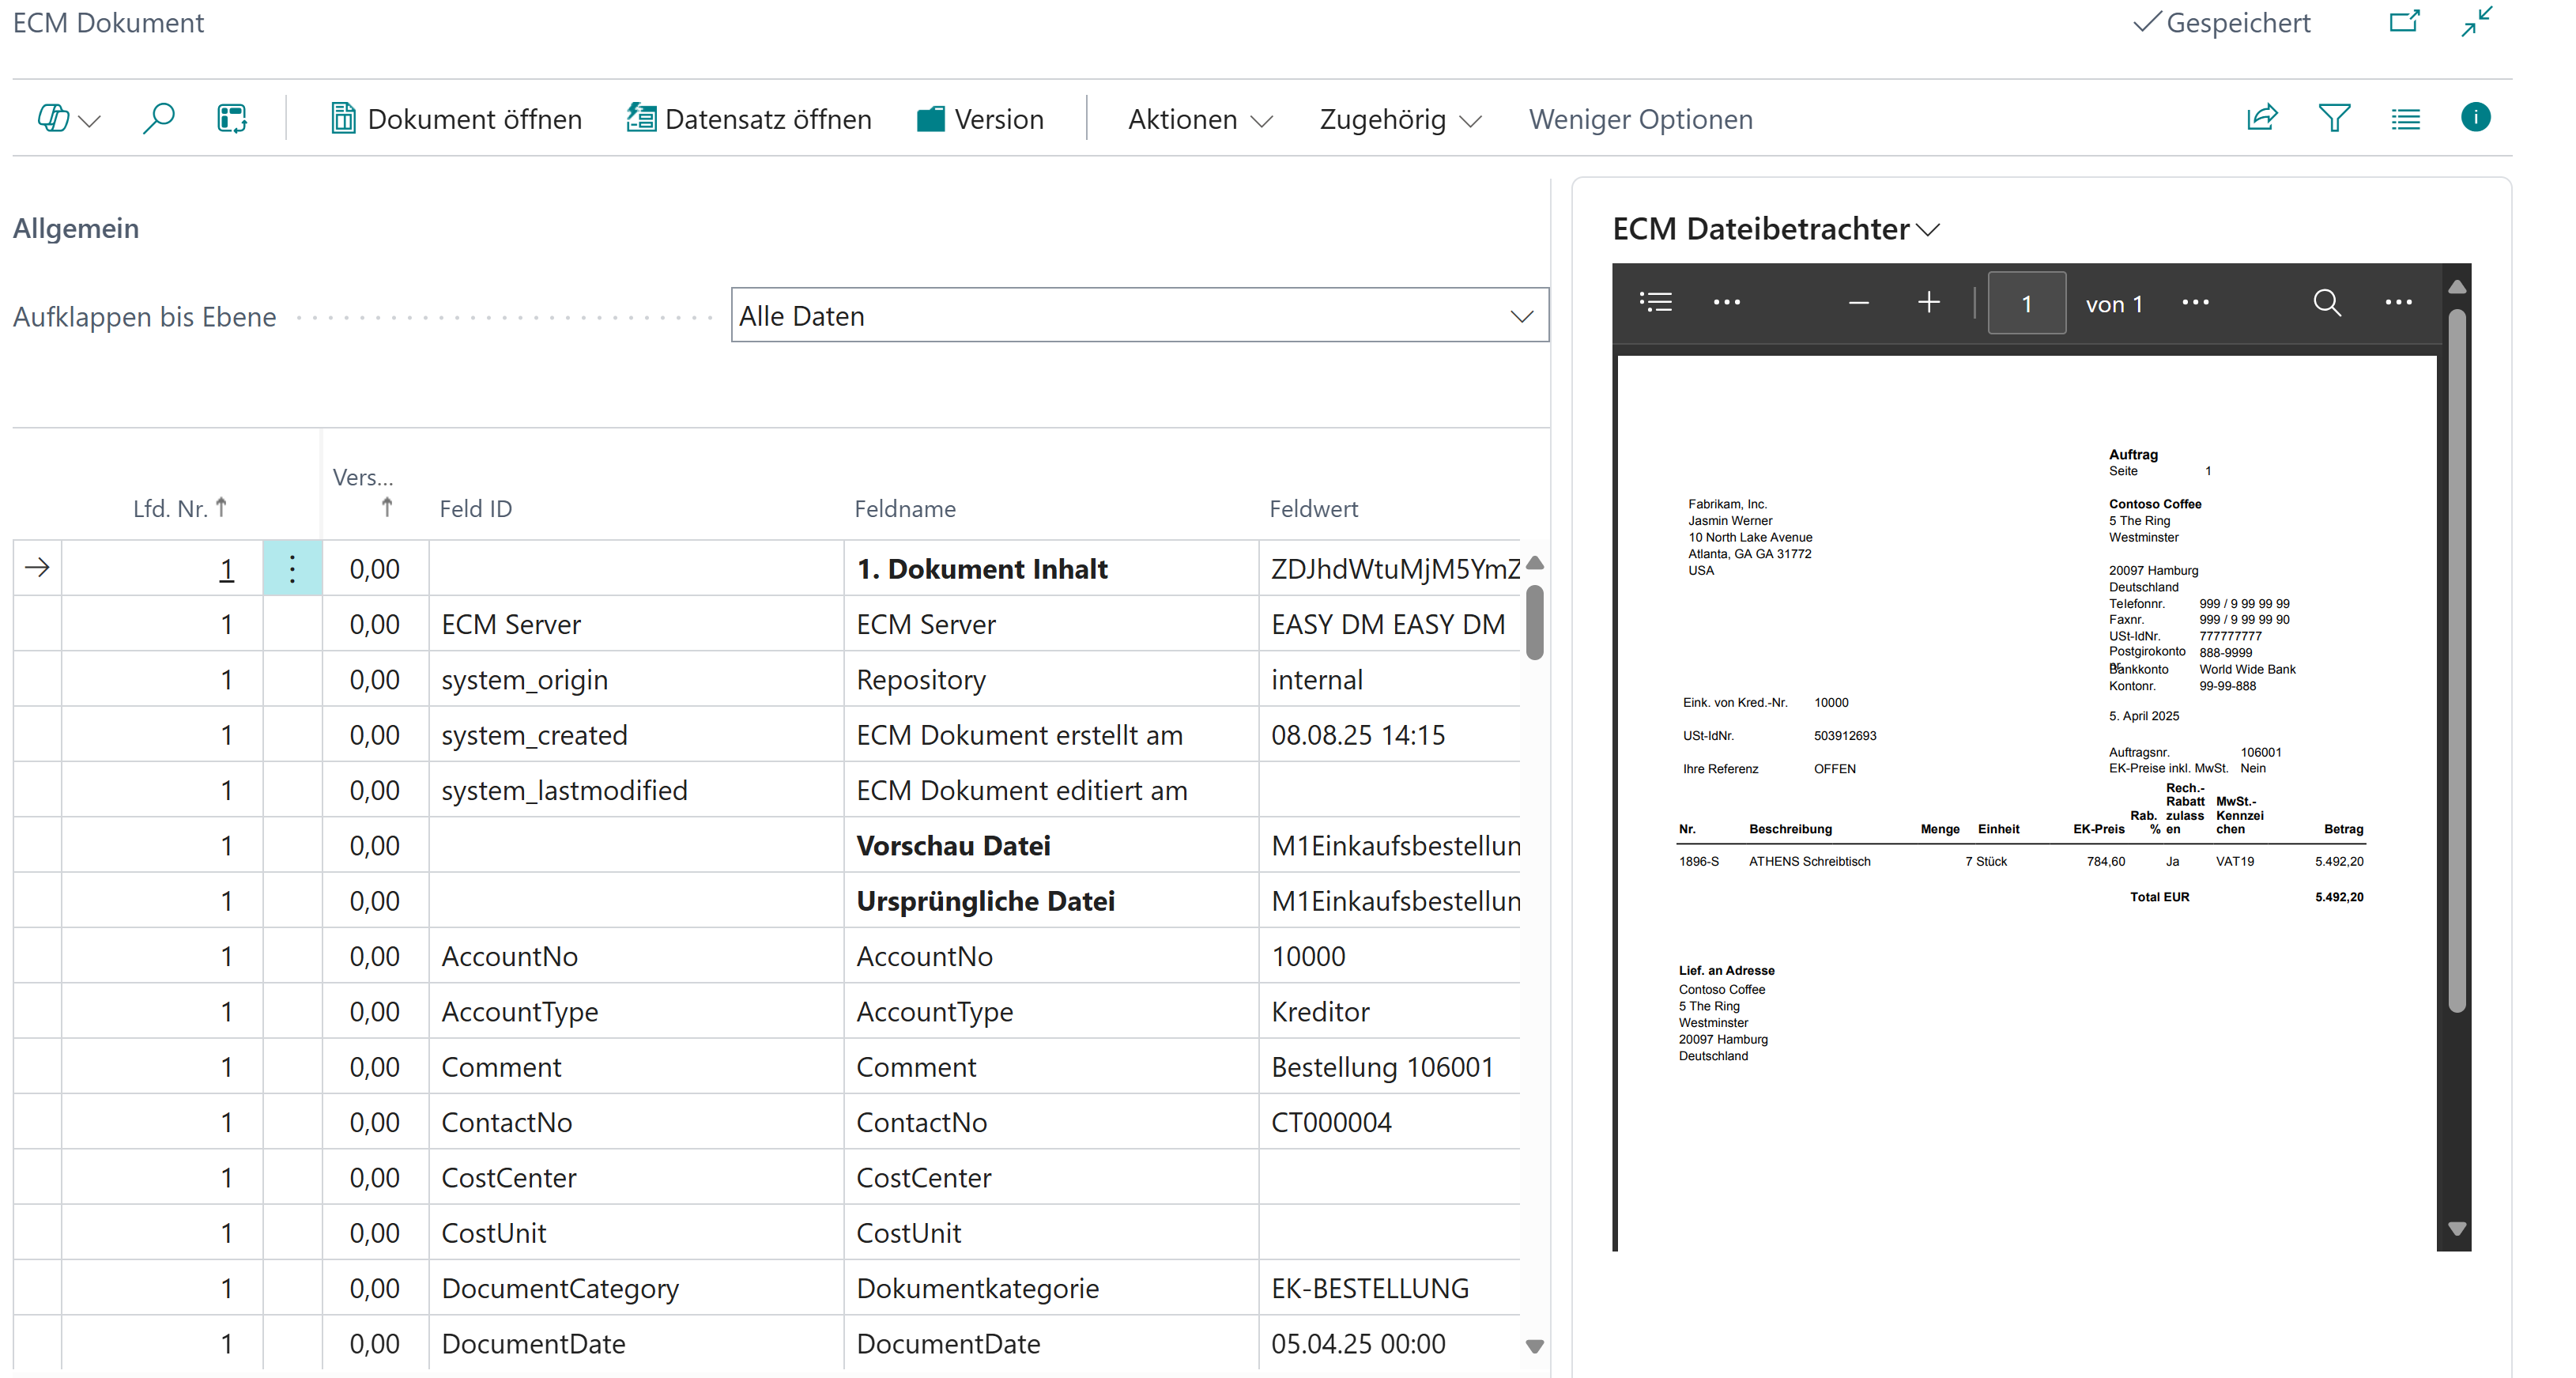Screen dimensions: 2576x1378
Task: Open Aufklappen bis Ebene dropdown
Action: (x=1139, y=316)
